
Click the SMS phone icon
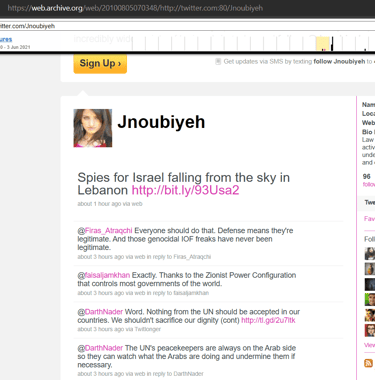[218, 61]
